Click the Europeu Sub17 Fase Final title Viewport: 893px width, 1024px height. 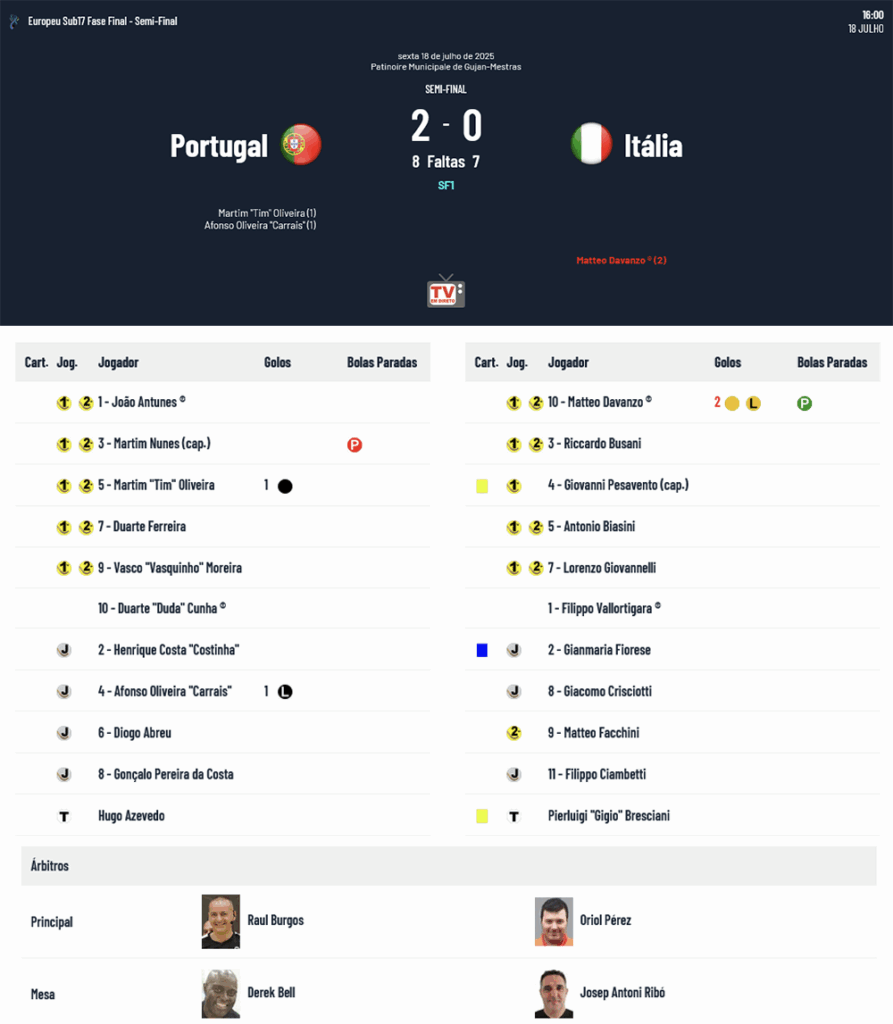(103, 21)
